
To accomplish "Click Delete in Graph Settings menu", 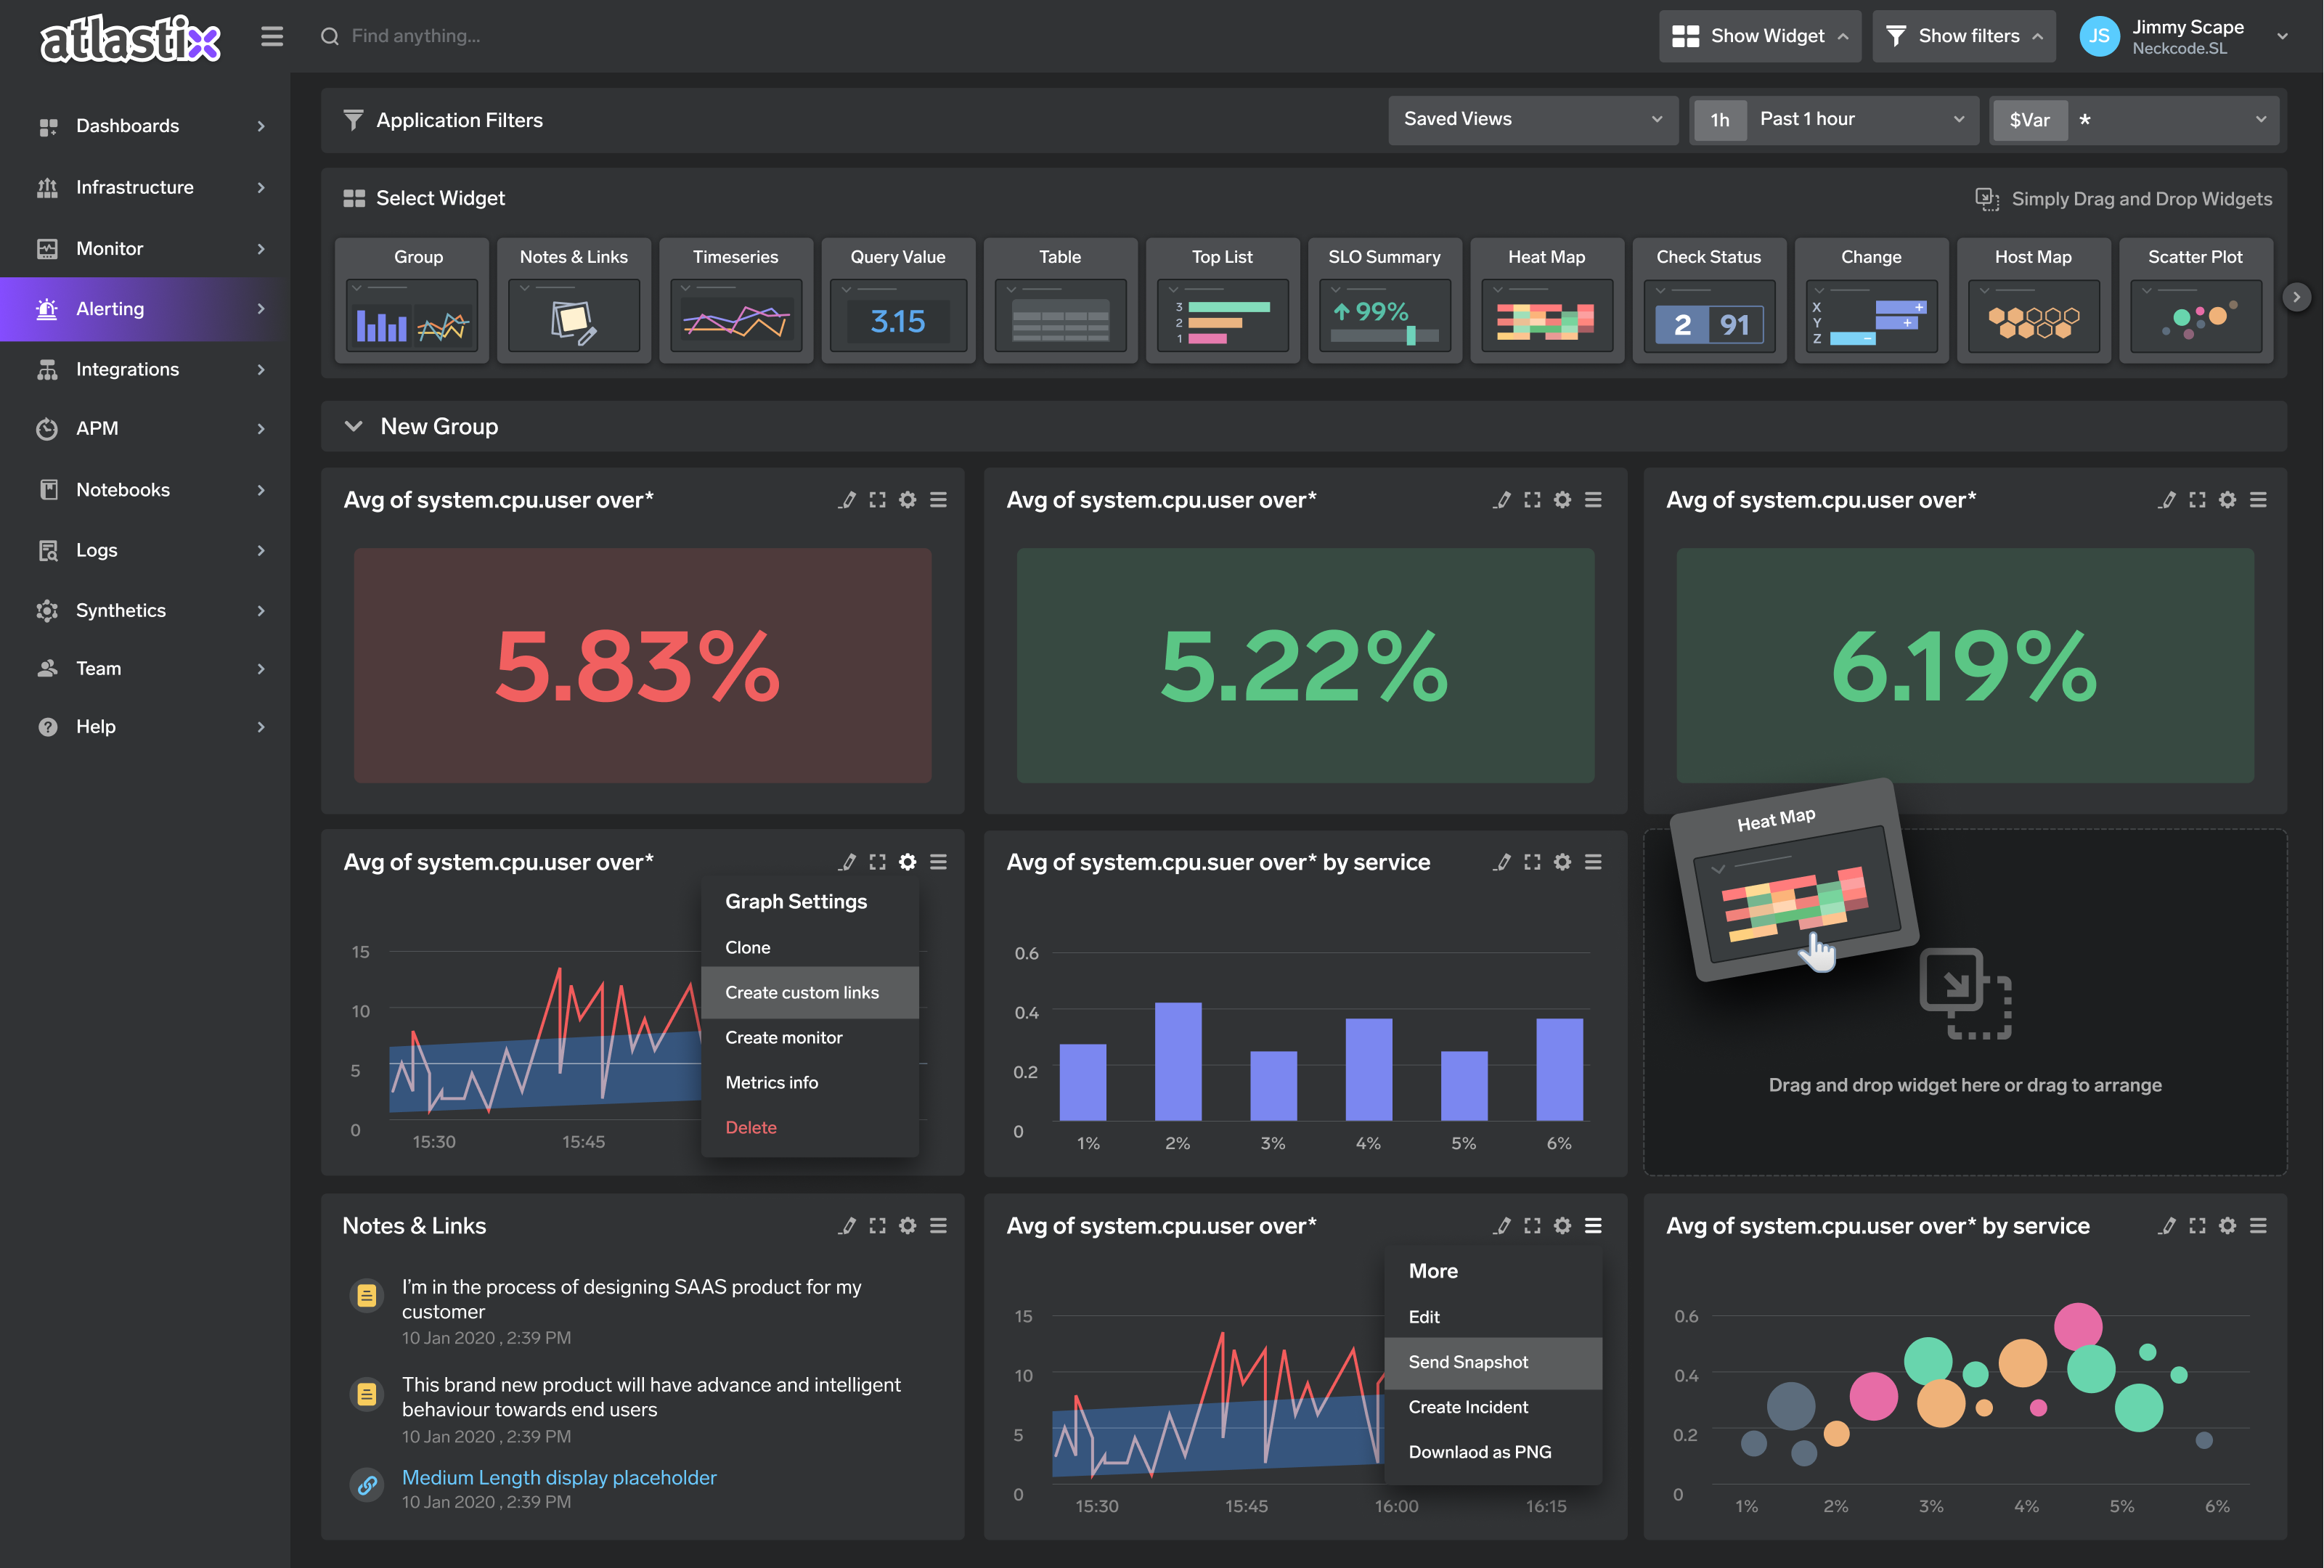I will pos(751,1128).
